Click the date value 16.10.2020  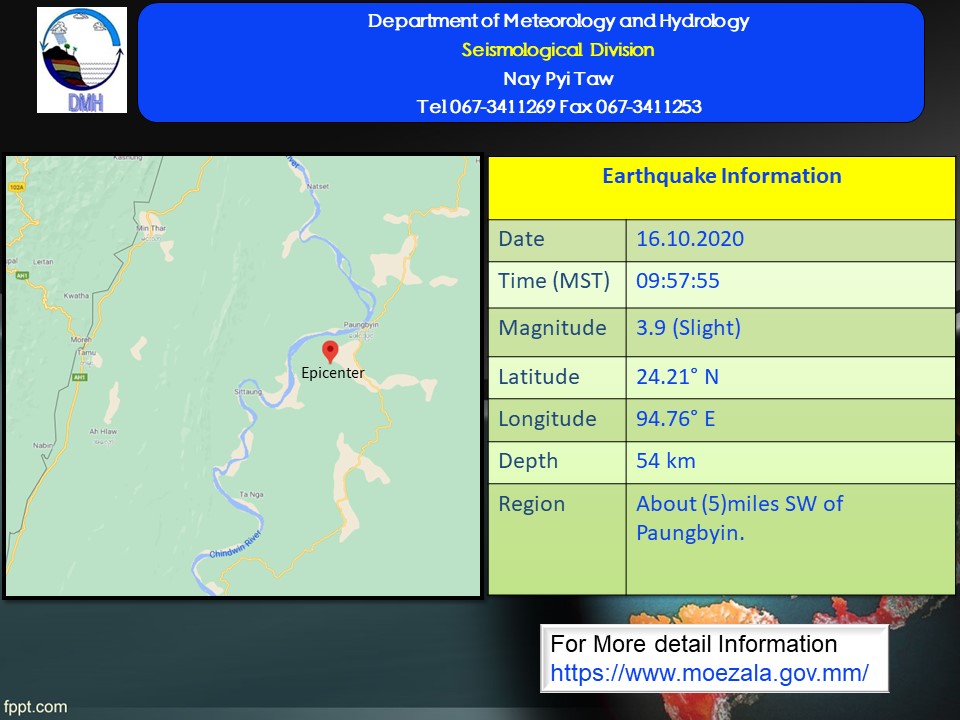click(690, 239)
